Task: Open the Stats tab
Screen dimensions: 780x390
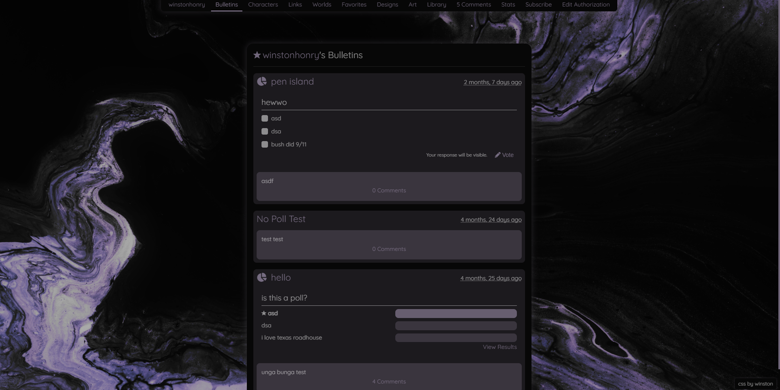Action: (508, 4)
